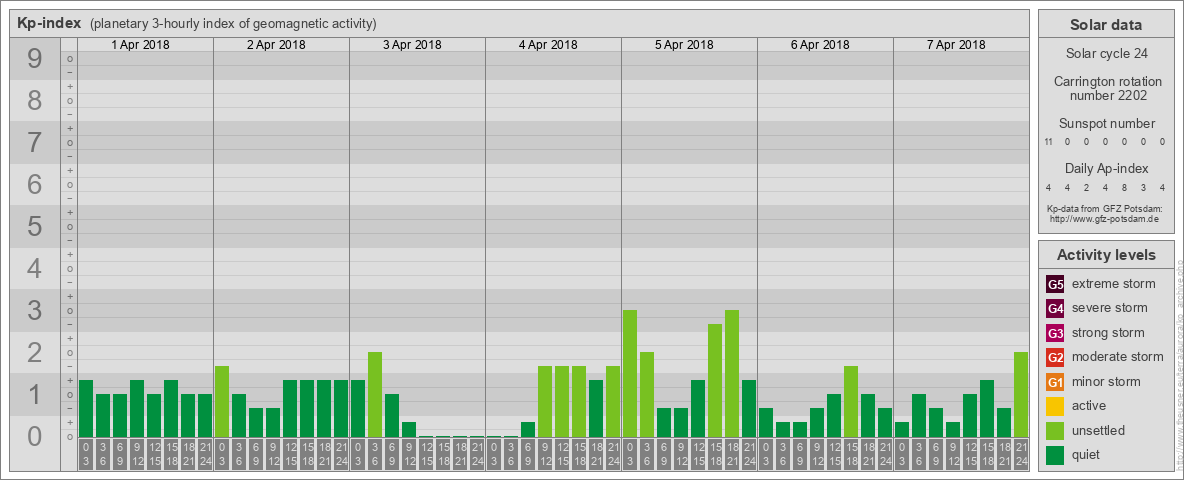Click the dark green 'quiet' swatch

pos(1056,454)
